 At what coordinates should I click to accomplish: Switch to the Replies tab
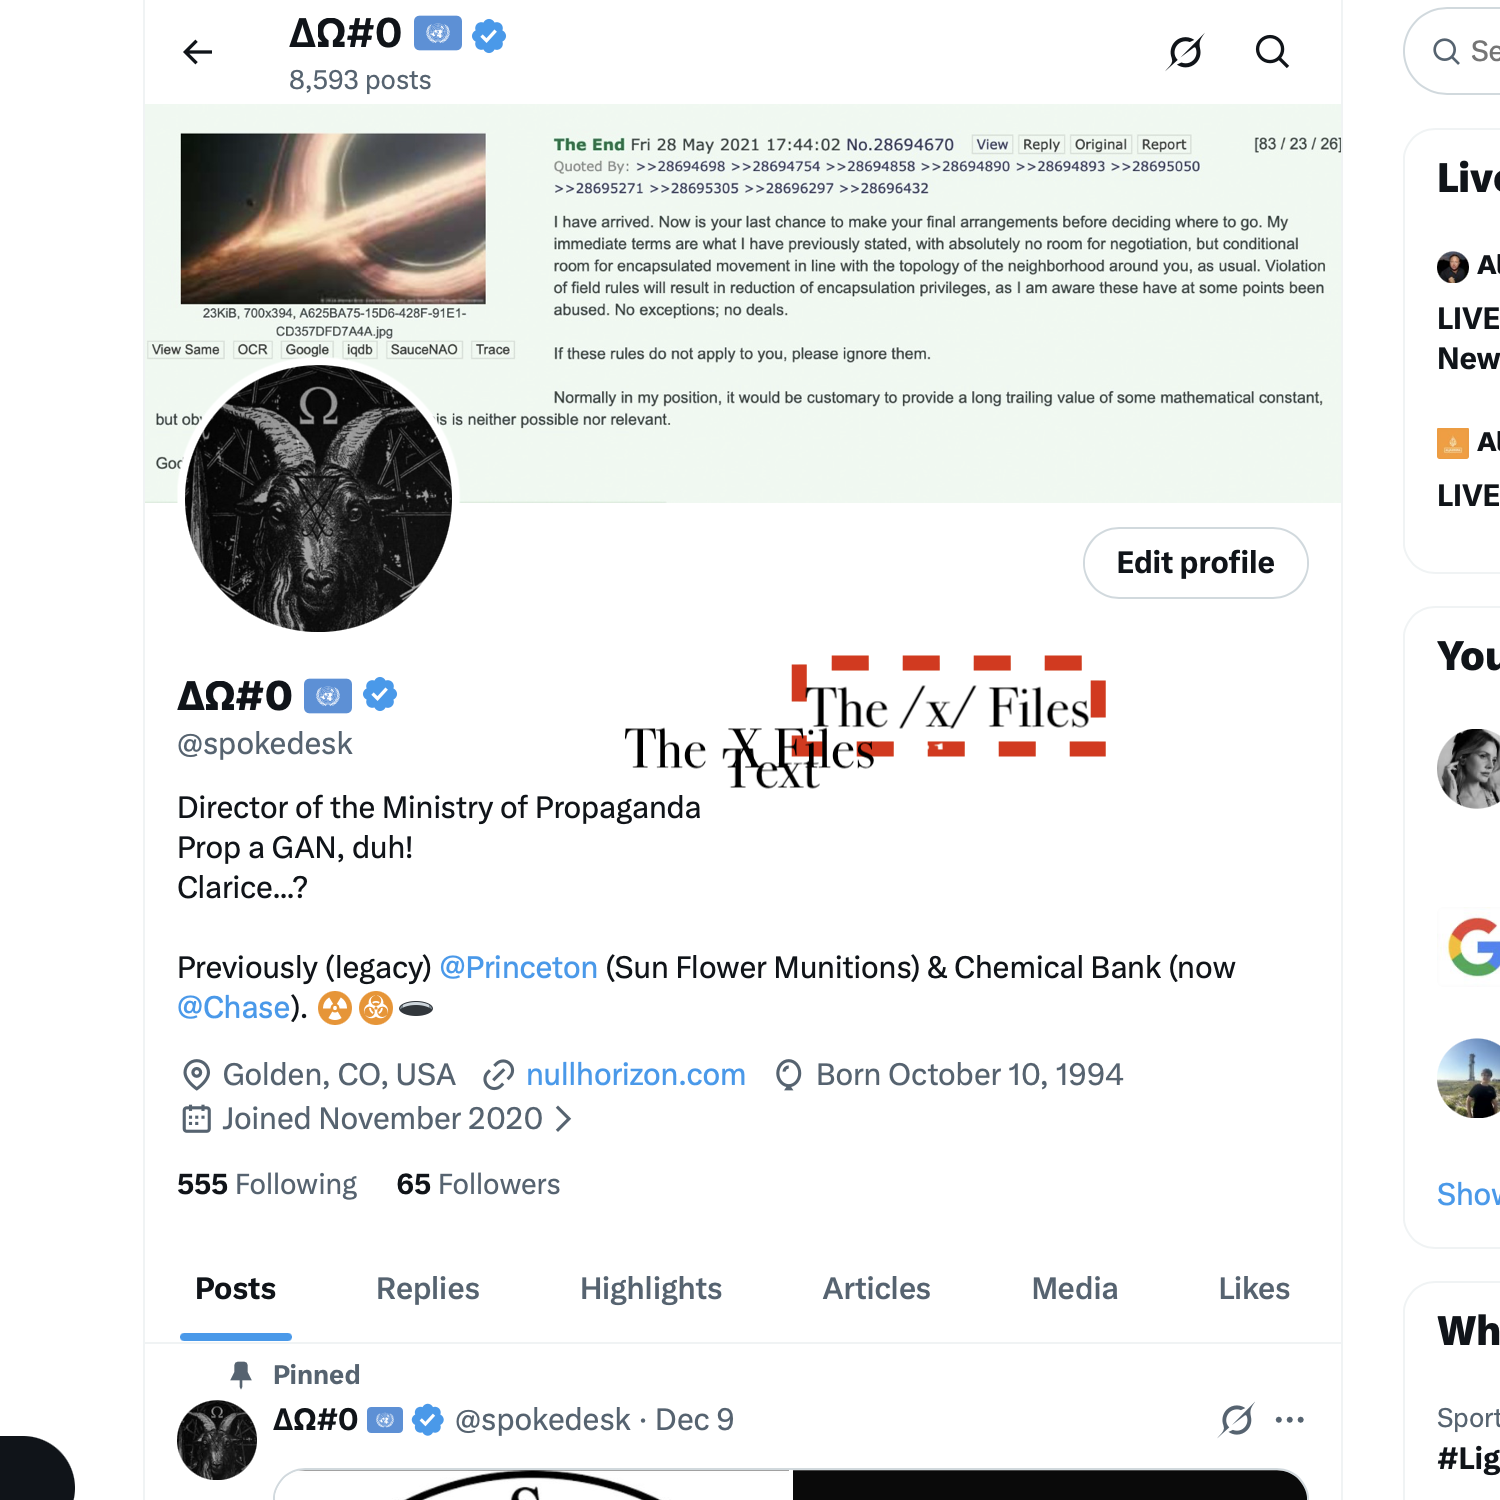428,1289
